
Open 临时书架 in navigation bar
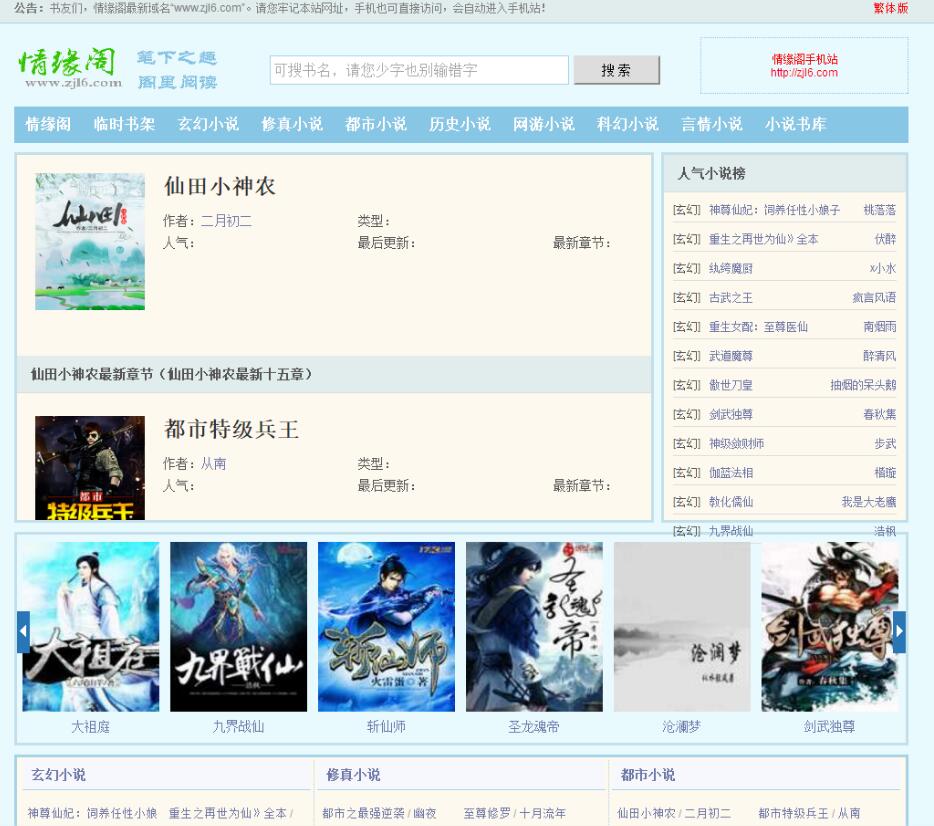(124, 124)
